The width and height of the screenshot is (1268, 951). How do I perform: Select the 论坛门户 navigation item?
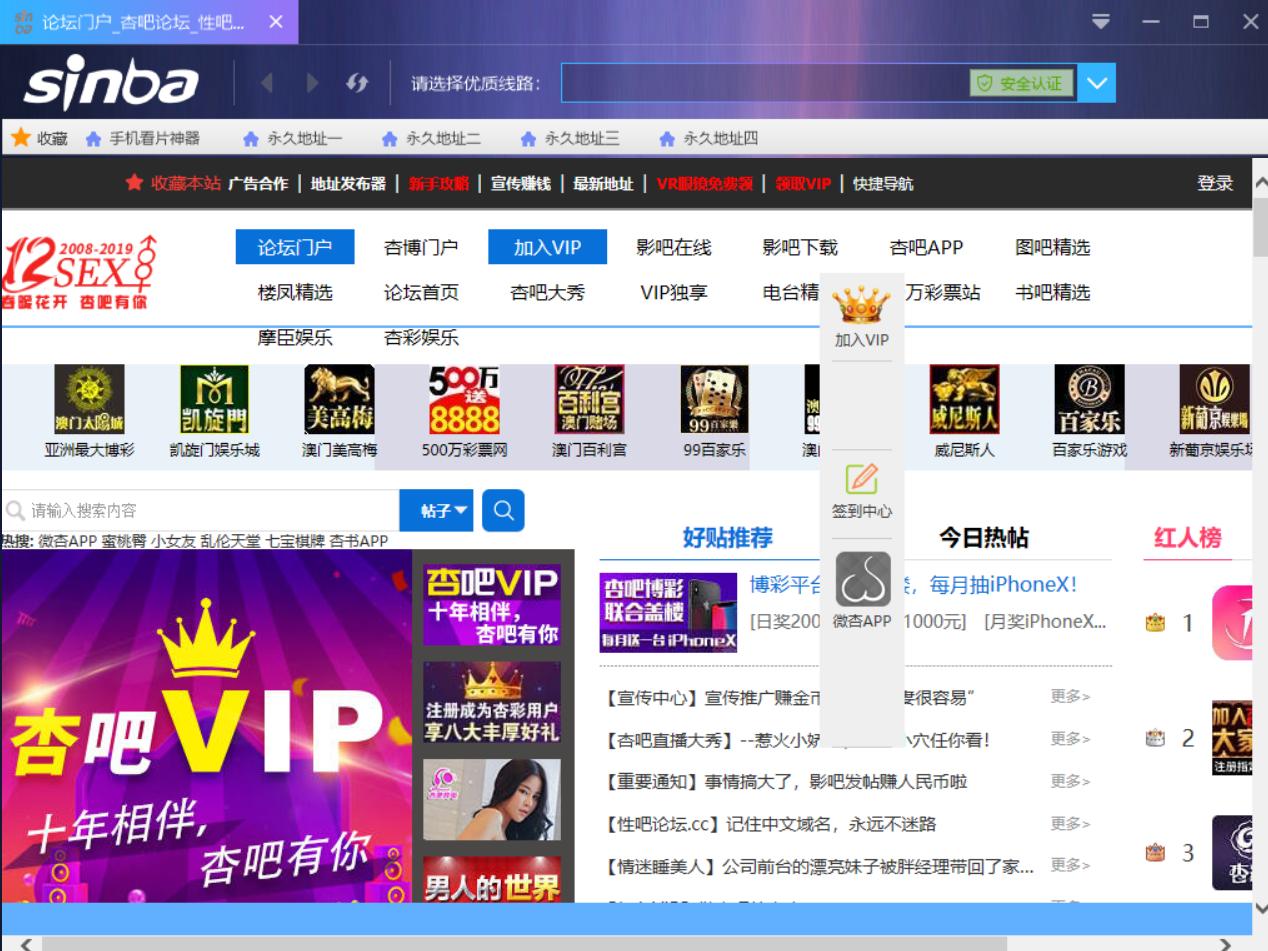click(295, 247)
